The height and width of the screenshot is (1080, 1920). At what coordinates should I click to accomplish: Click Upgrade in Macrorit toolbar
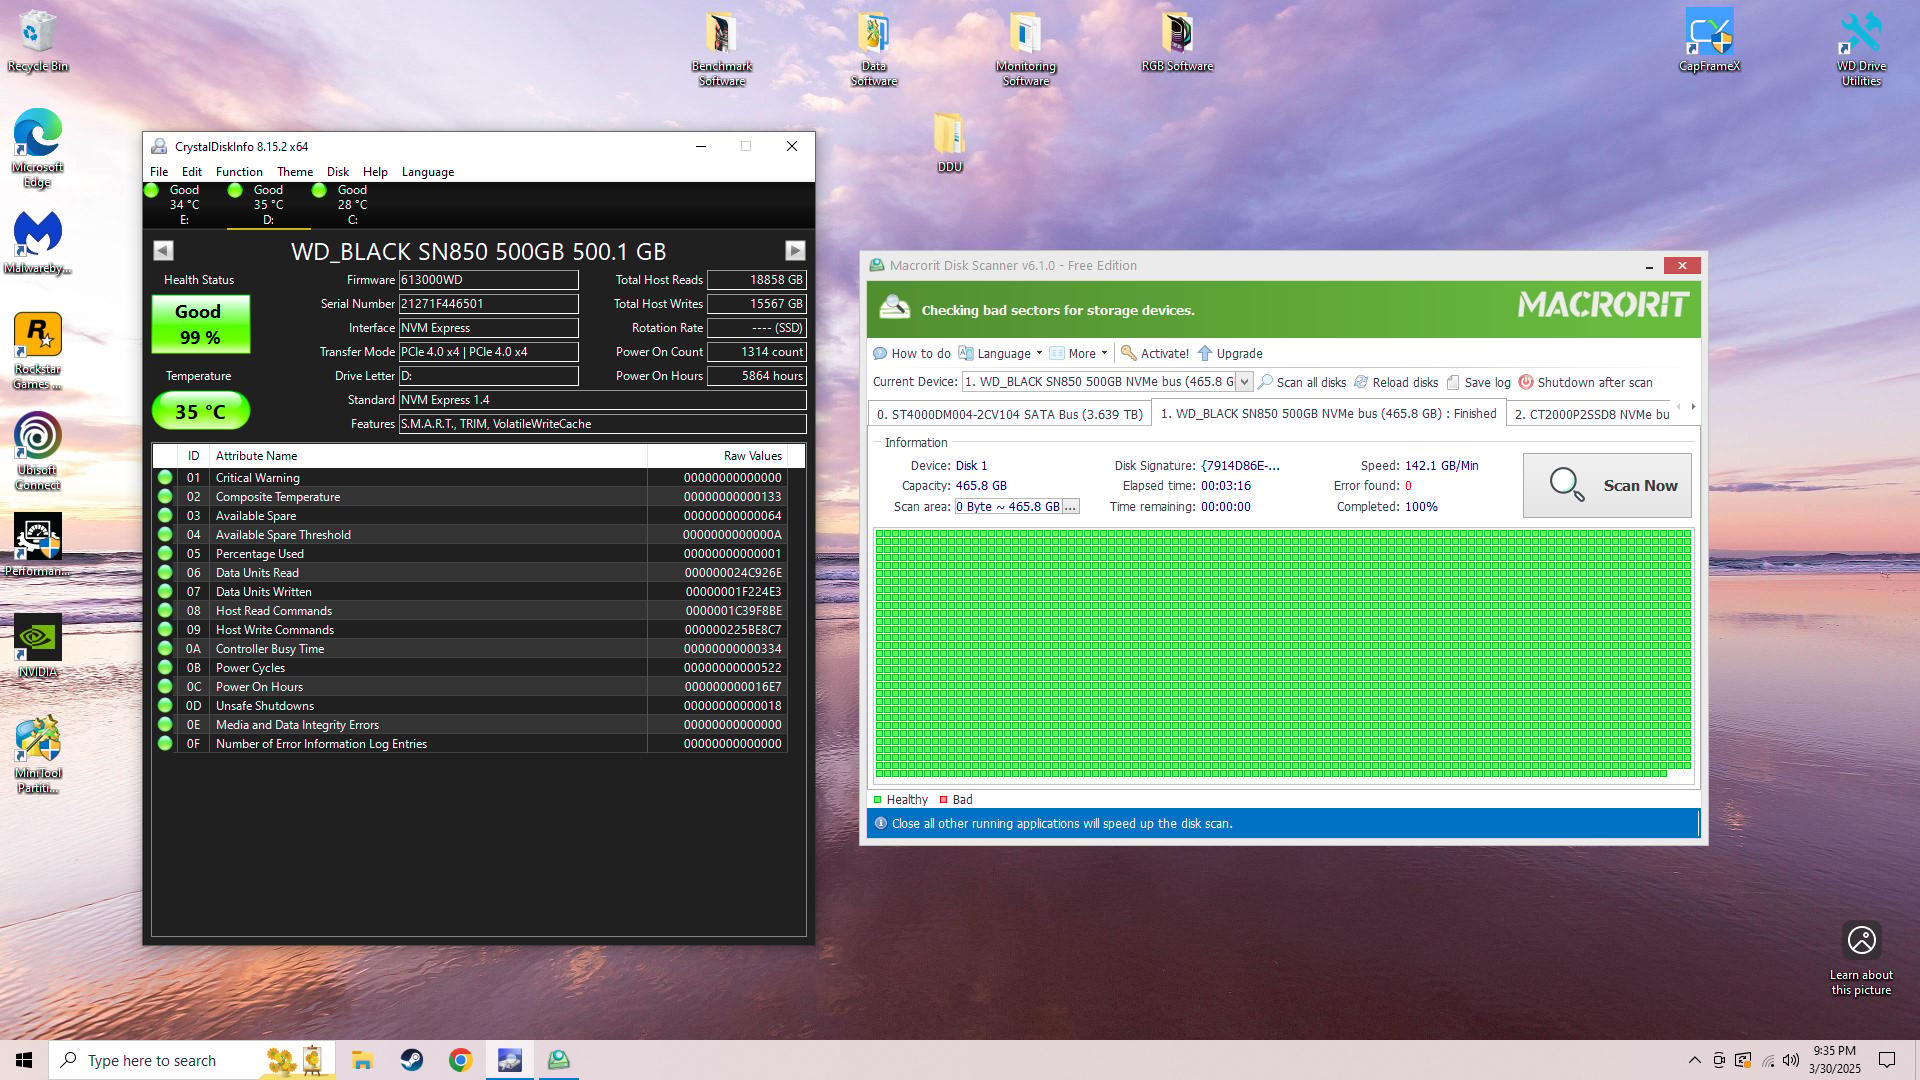(x=1230, y=353)
